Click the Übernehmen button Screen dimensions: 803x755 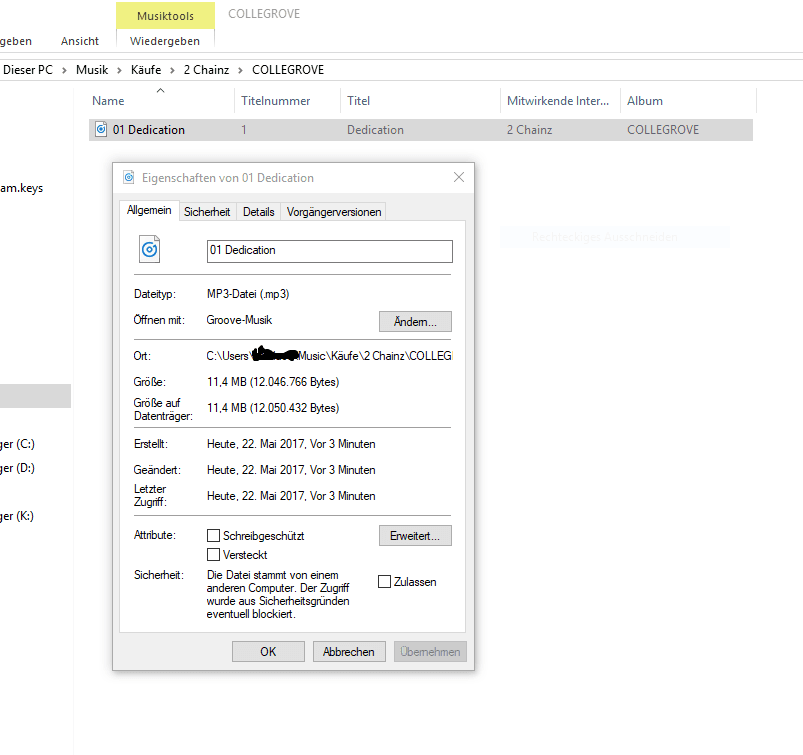[430, 652]
